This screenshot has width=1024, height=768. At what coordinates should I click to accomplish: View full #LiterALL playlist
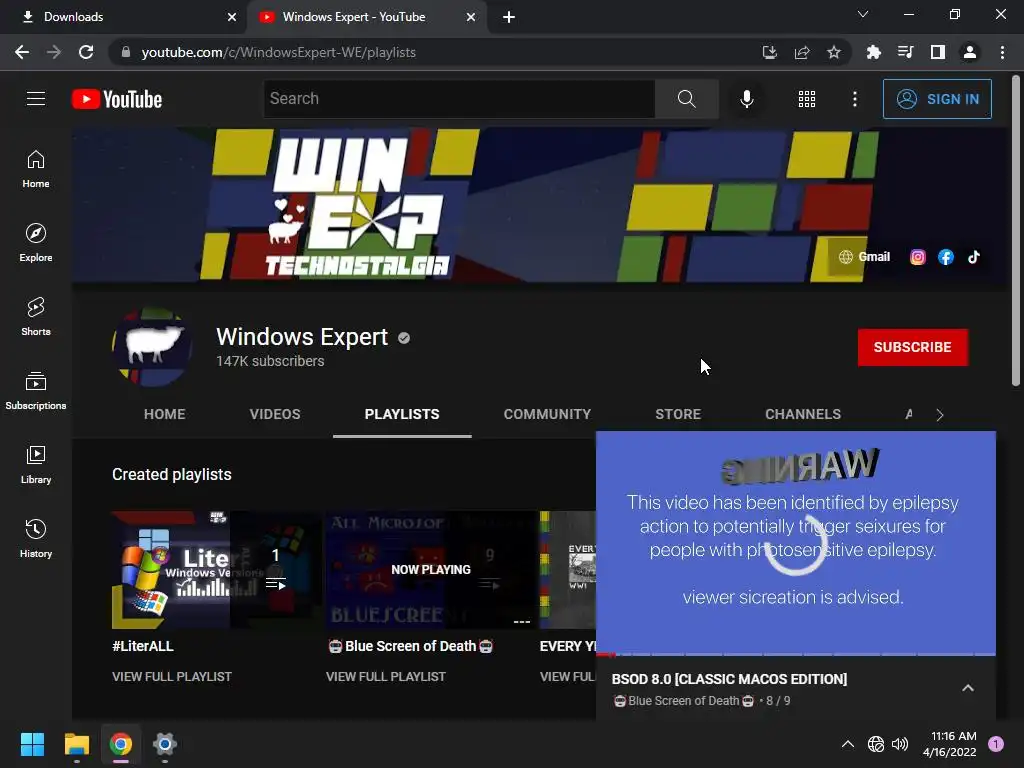172,677
